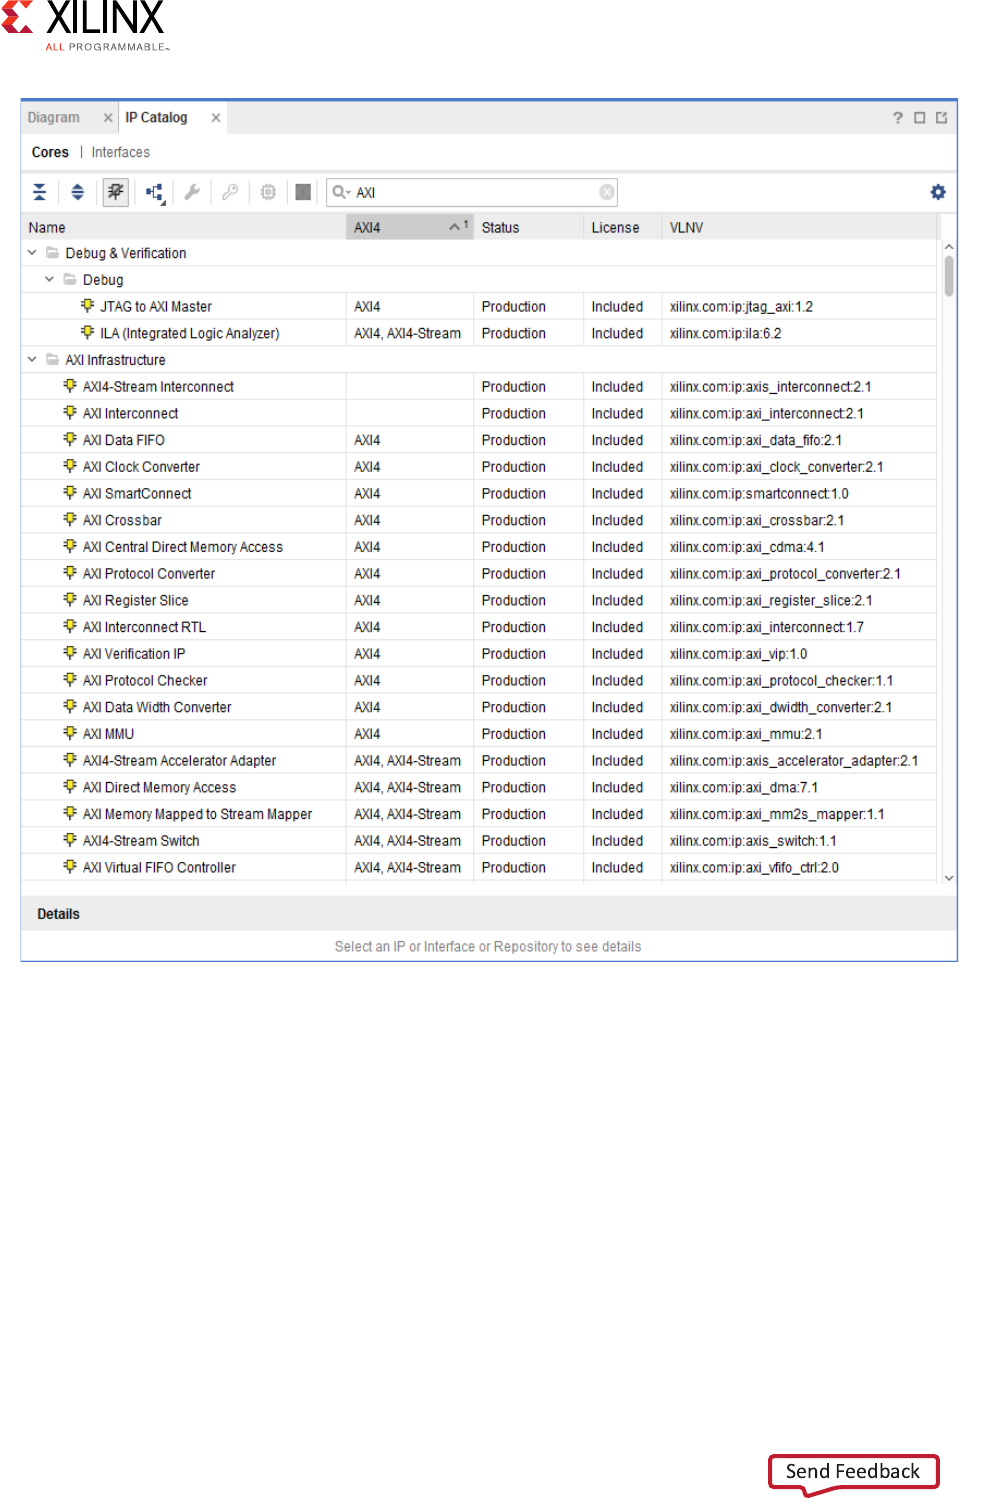The image size is (1008, 1510).
Task: Click the key License status icon
Action: click(230, 192)
